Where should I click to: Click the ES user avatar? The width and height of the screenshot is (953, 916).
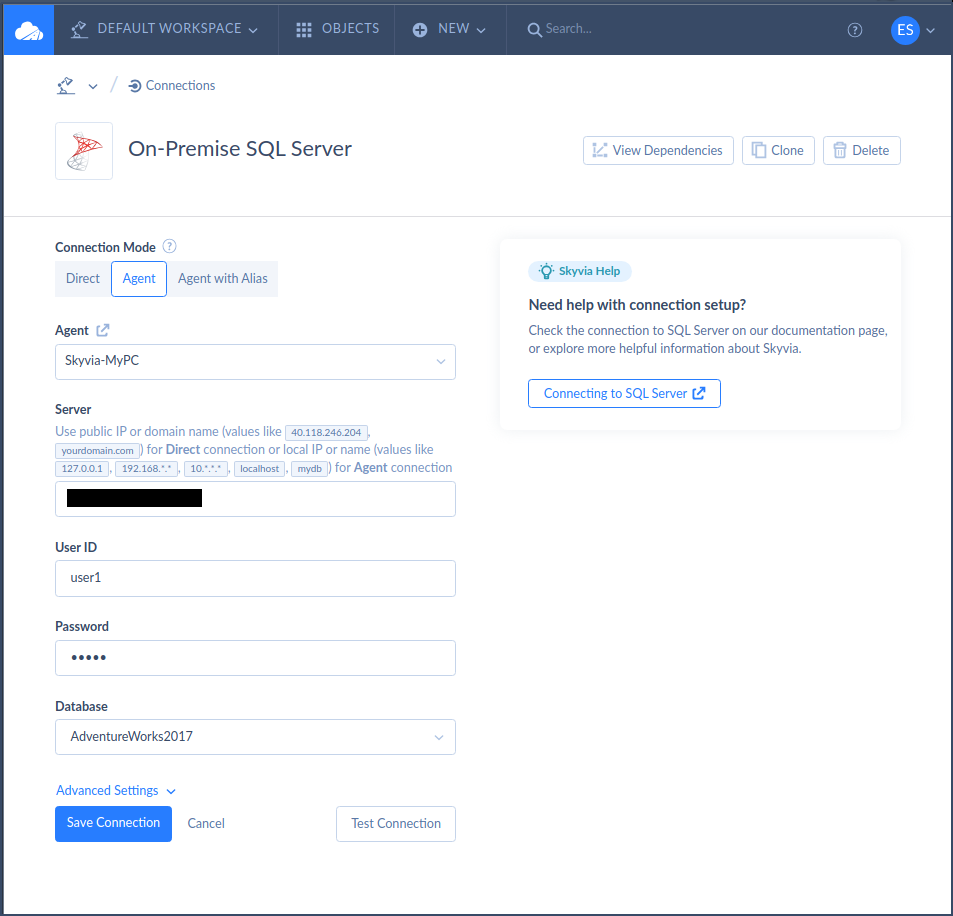click(905, 30)
